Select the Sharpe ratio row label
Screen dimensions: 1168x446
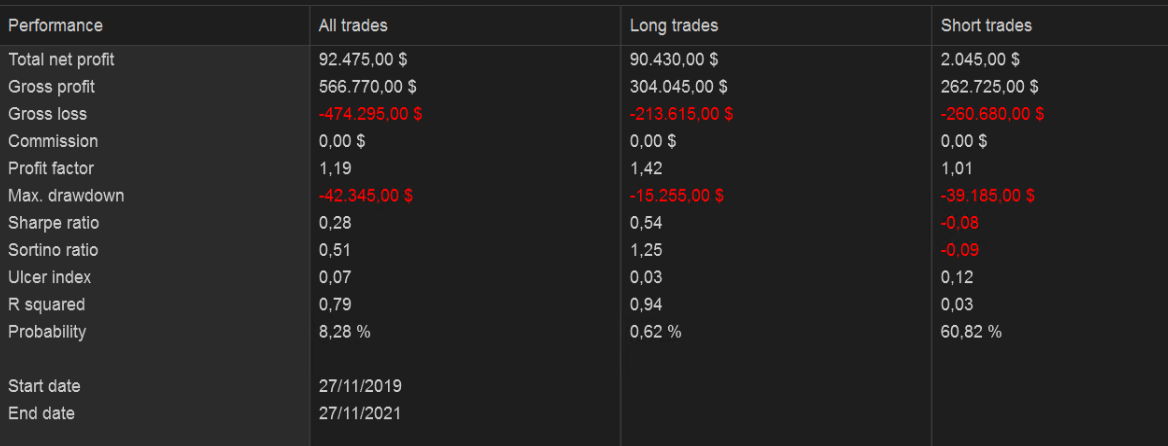pyautogui.click(x=54, y=223)
